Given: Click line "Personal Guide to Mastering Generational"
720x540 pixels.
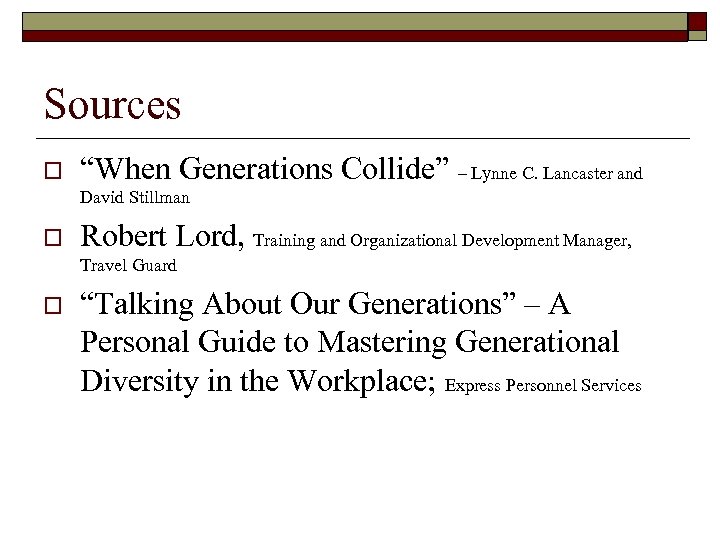Looking at the screenshot, I should click(350, 343).
